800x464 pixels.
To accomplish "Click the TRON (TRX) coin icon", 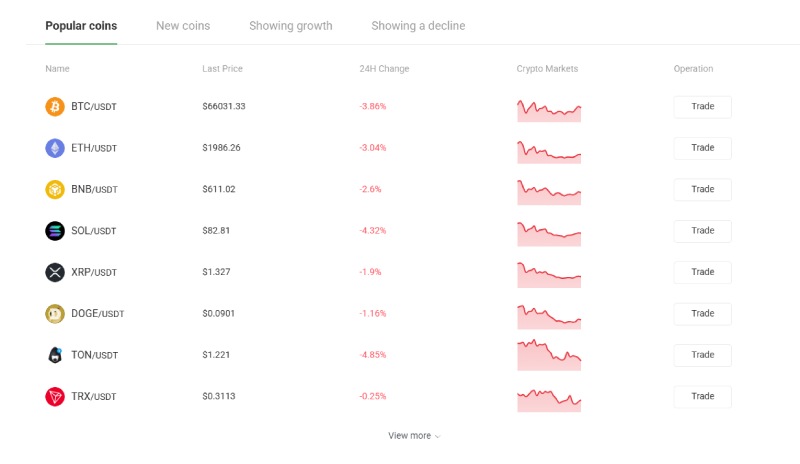I will coord(55,397).
